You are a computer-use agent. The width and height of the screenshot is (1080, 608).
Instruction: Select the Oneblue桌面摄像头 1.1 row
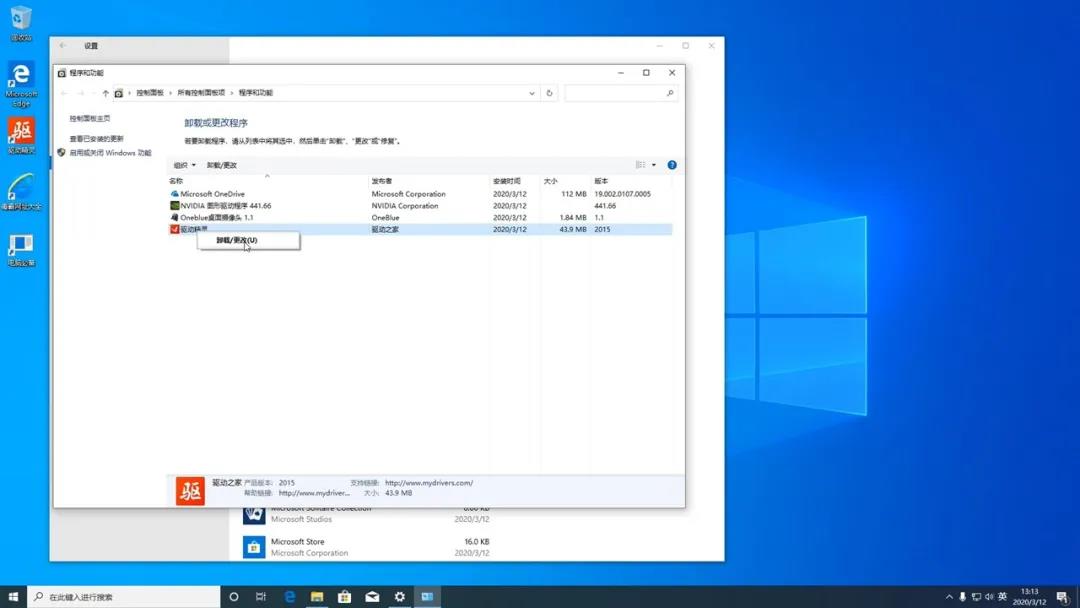420,218
